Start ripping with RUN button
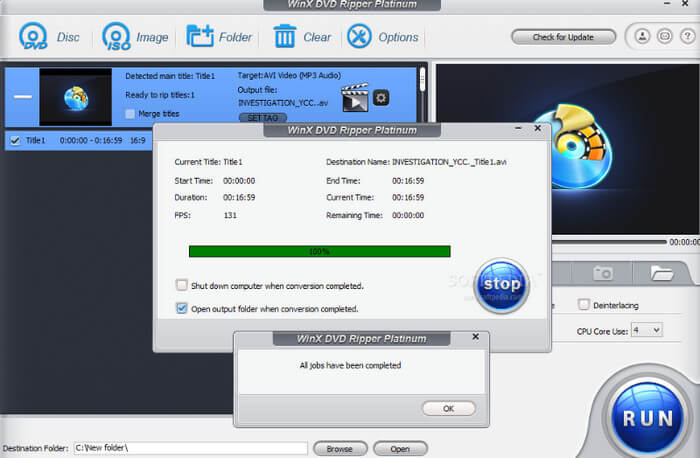The height and width of the screenshot is (458, 700). coord(647,419)
